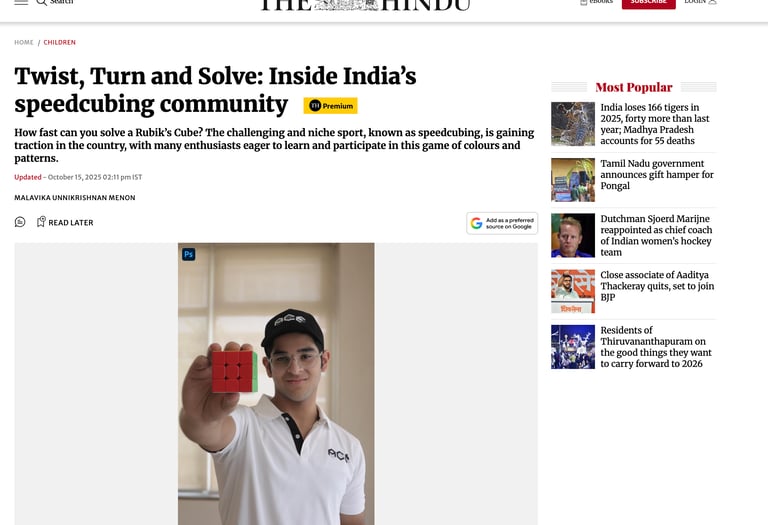Click the Photoshop badge on the photo

189,254
